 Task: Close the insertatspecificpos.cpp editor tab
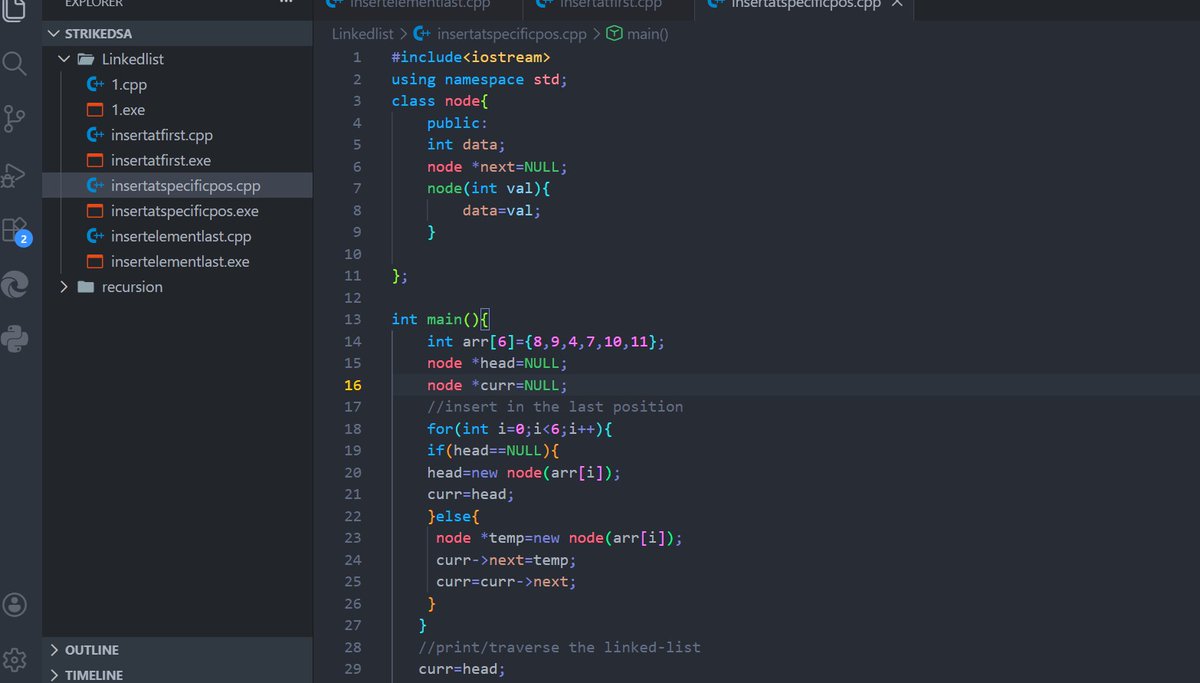pyautogui.click(x=897, y=4)
